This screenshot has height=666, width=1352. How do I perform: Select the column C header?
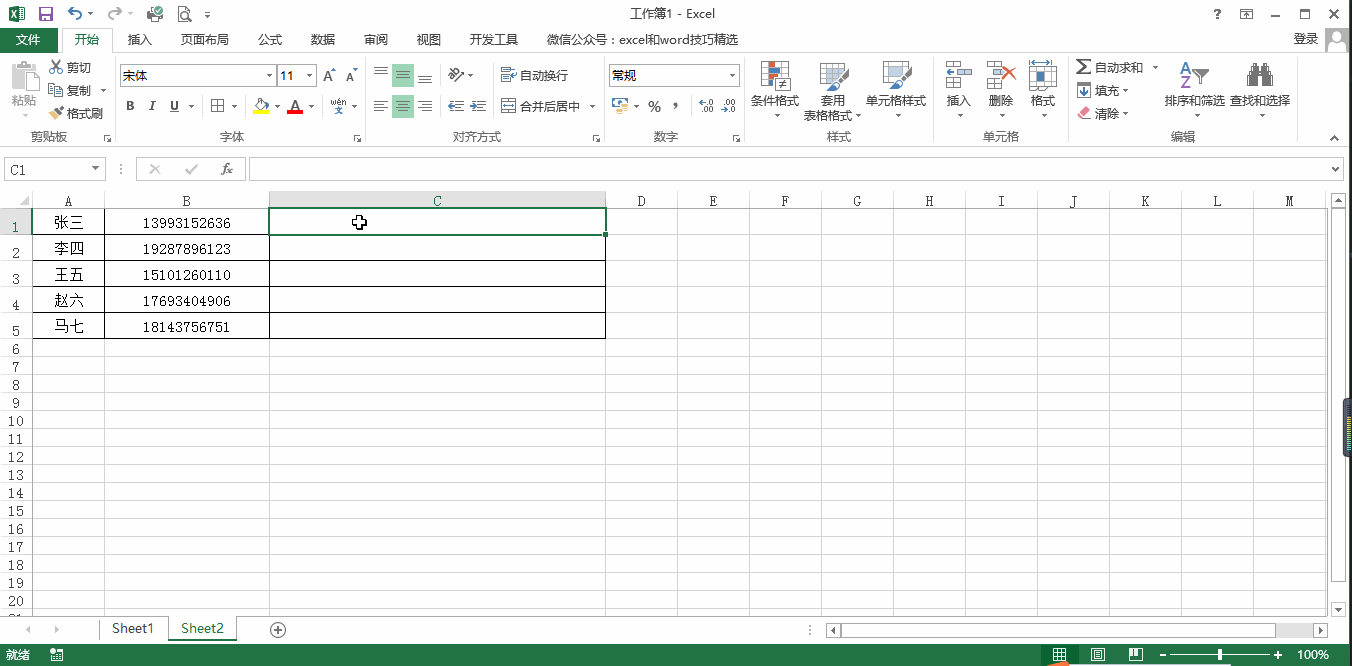[x=437, y=200]
